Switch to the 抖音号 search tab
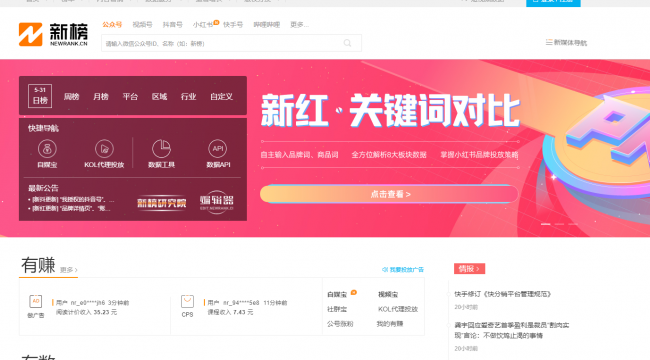The height and width of the screenshot is (360, 650). click(x=172, y=24)
